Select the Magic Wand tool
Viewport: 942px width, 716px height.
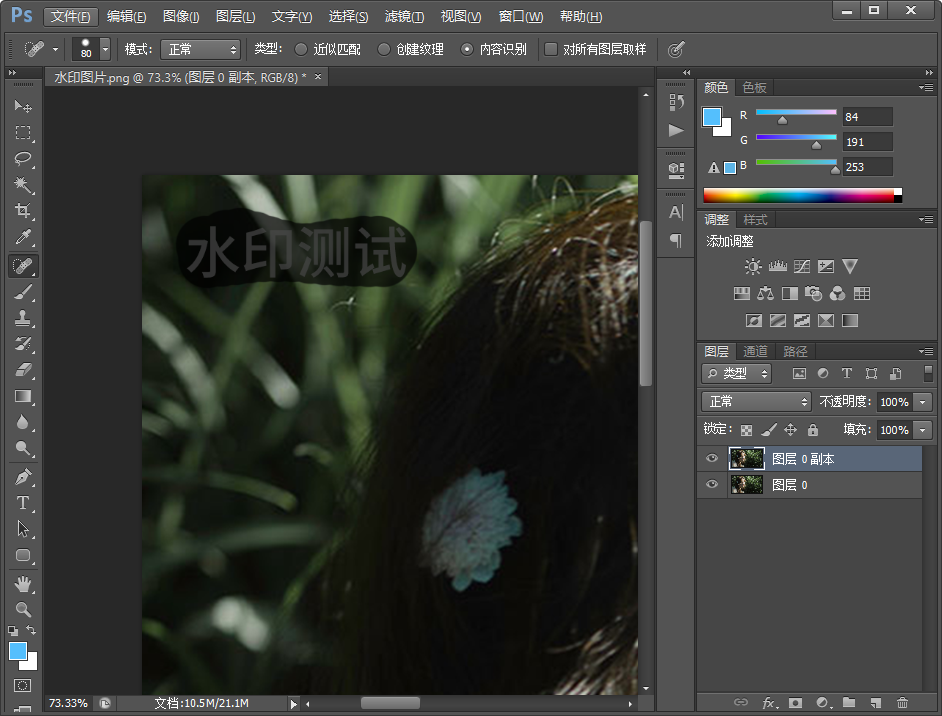[x=22, y=185]
